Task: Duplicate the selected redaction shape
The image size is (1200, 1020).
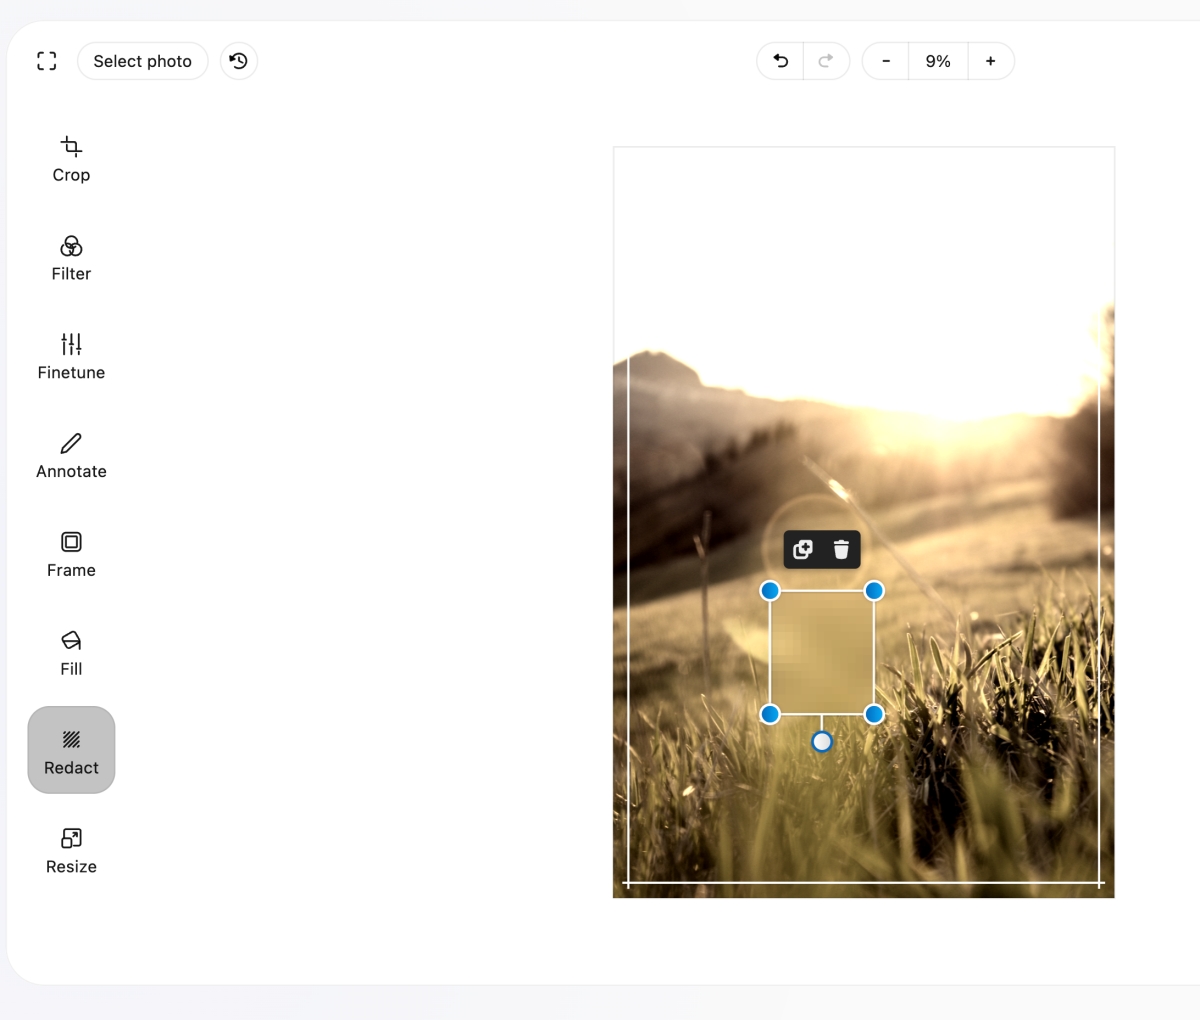Action: 802,549
